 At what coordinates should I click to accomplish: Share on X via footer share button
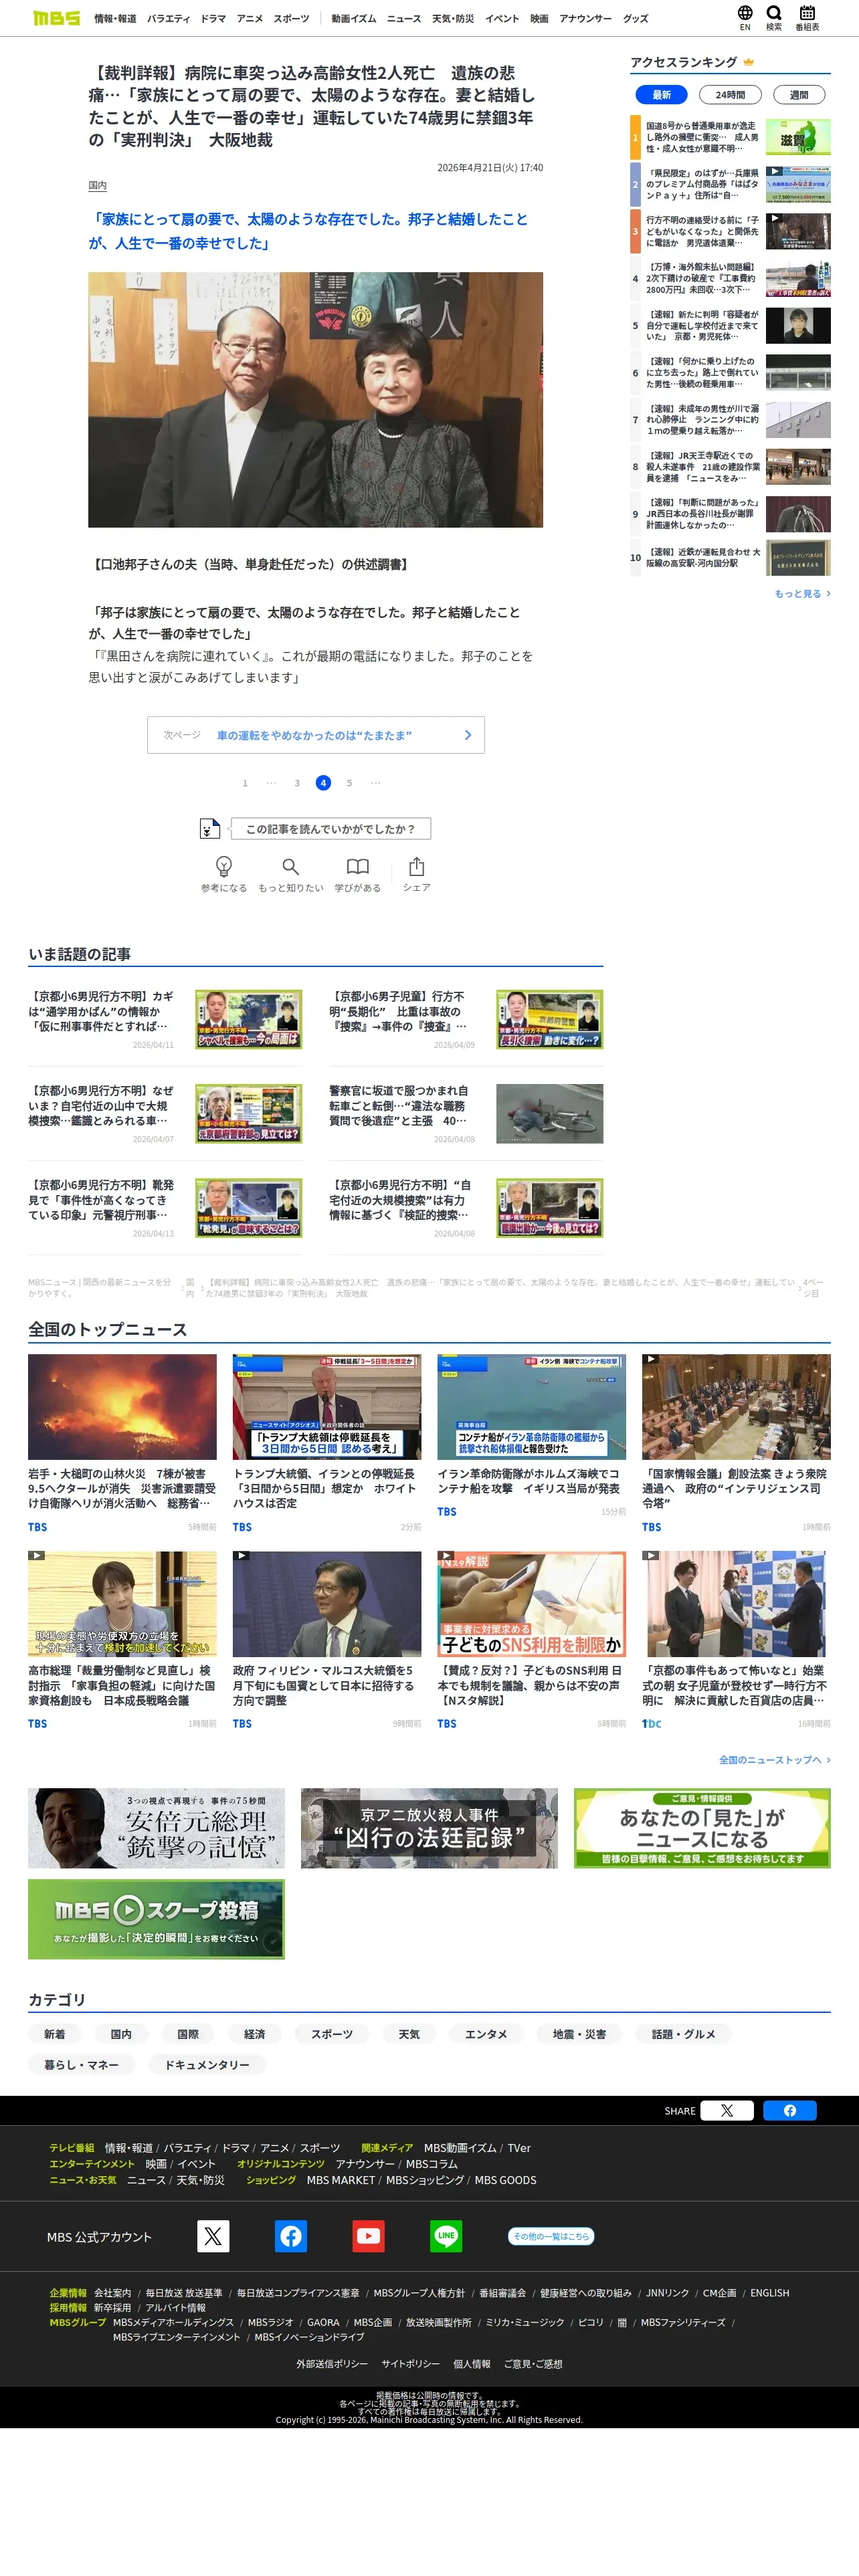click(727, 2110)
